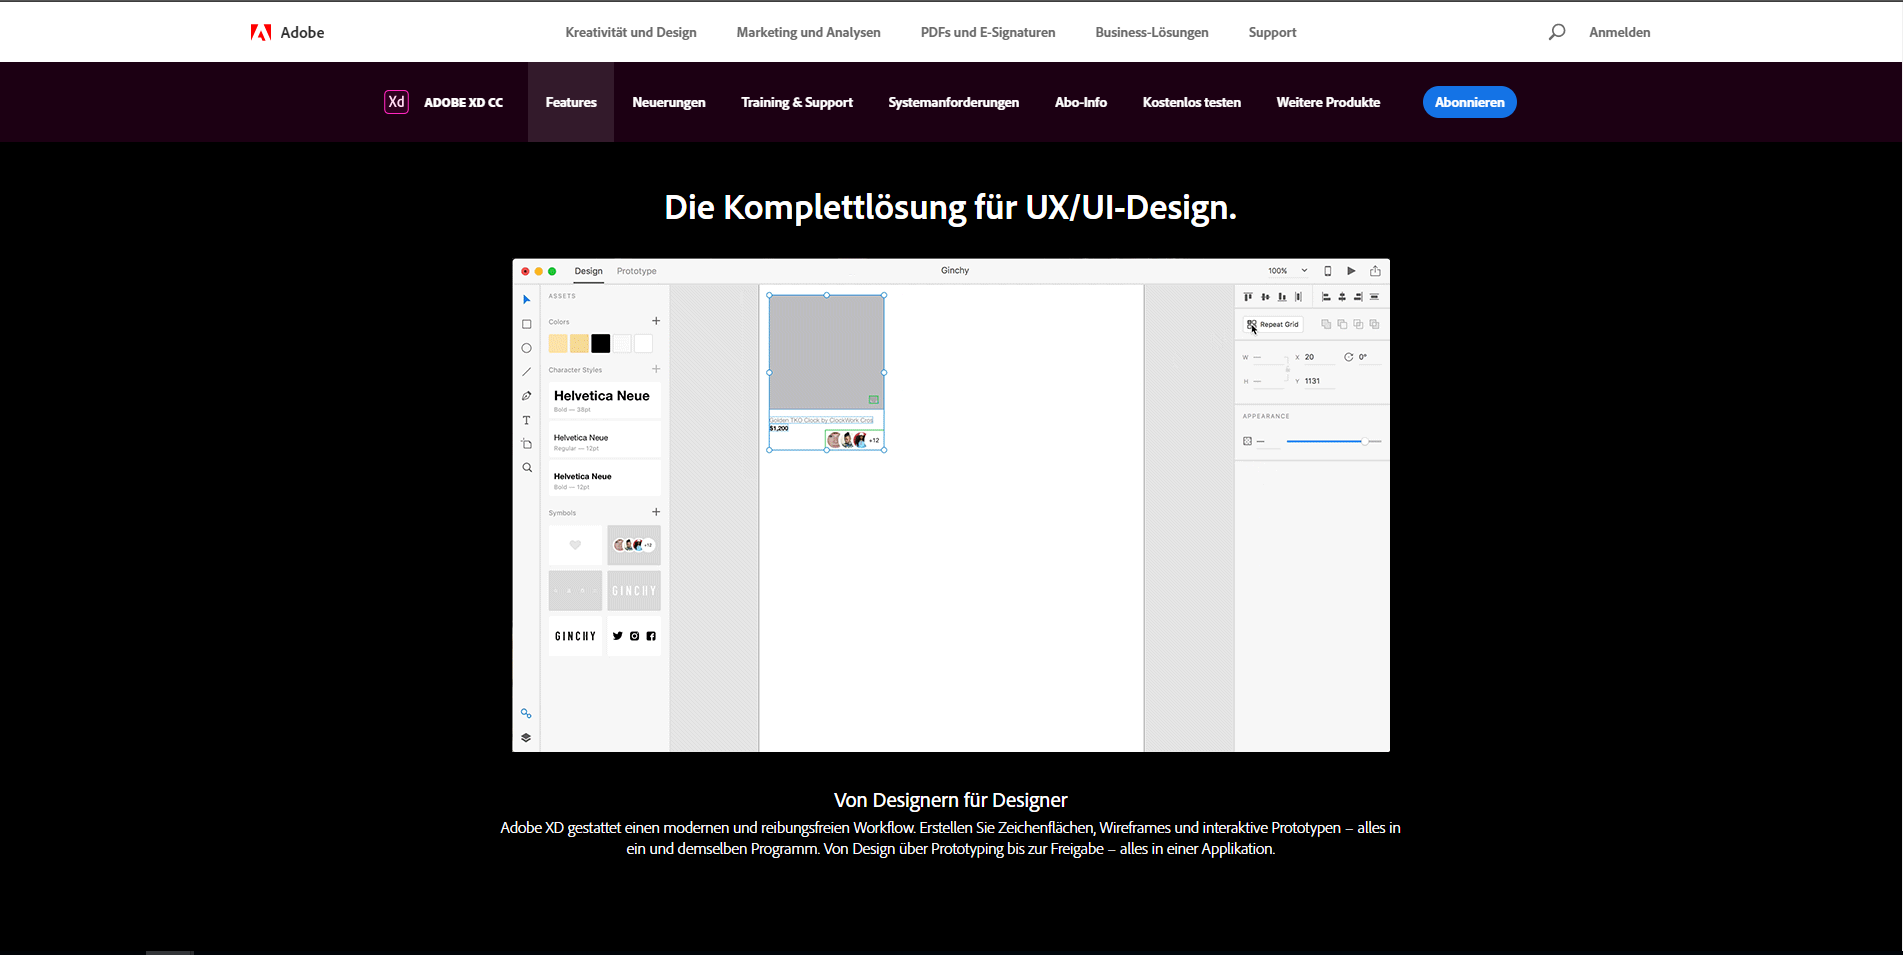
Task: Select the Helvetica Neue Regular 12pt style
Action: (x=604, y=441)
